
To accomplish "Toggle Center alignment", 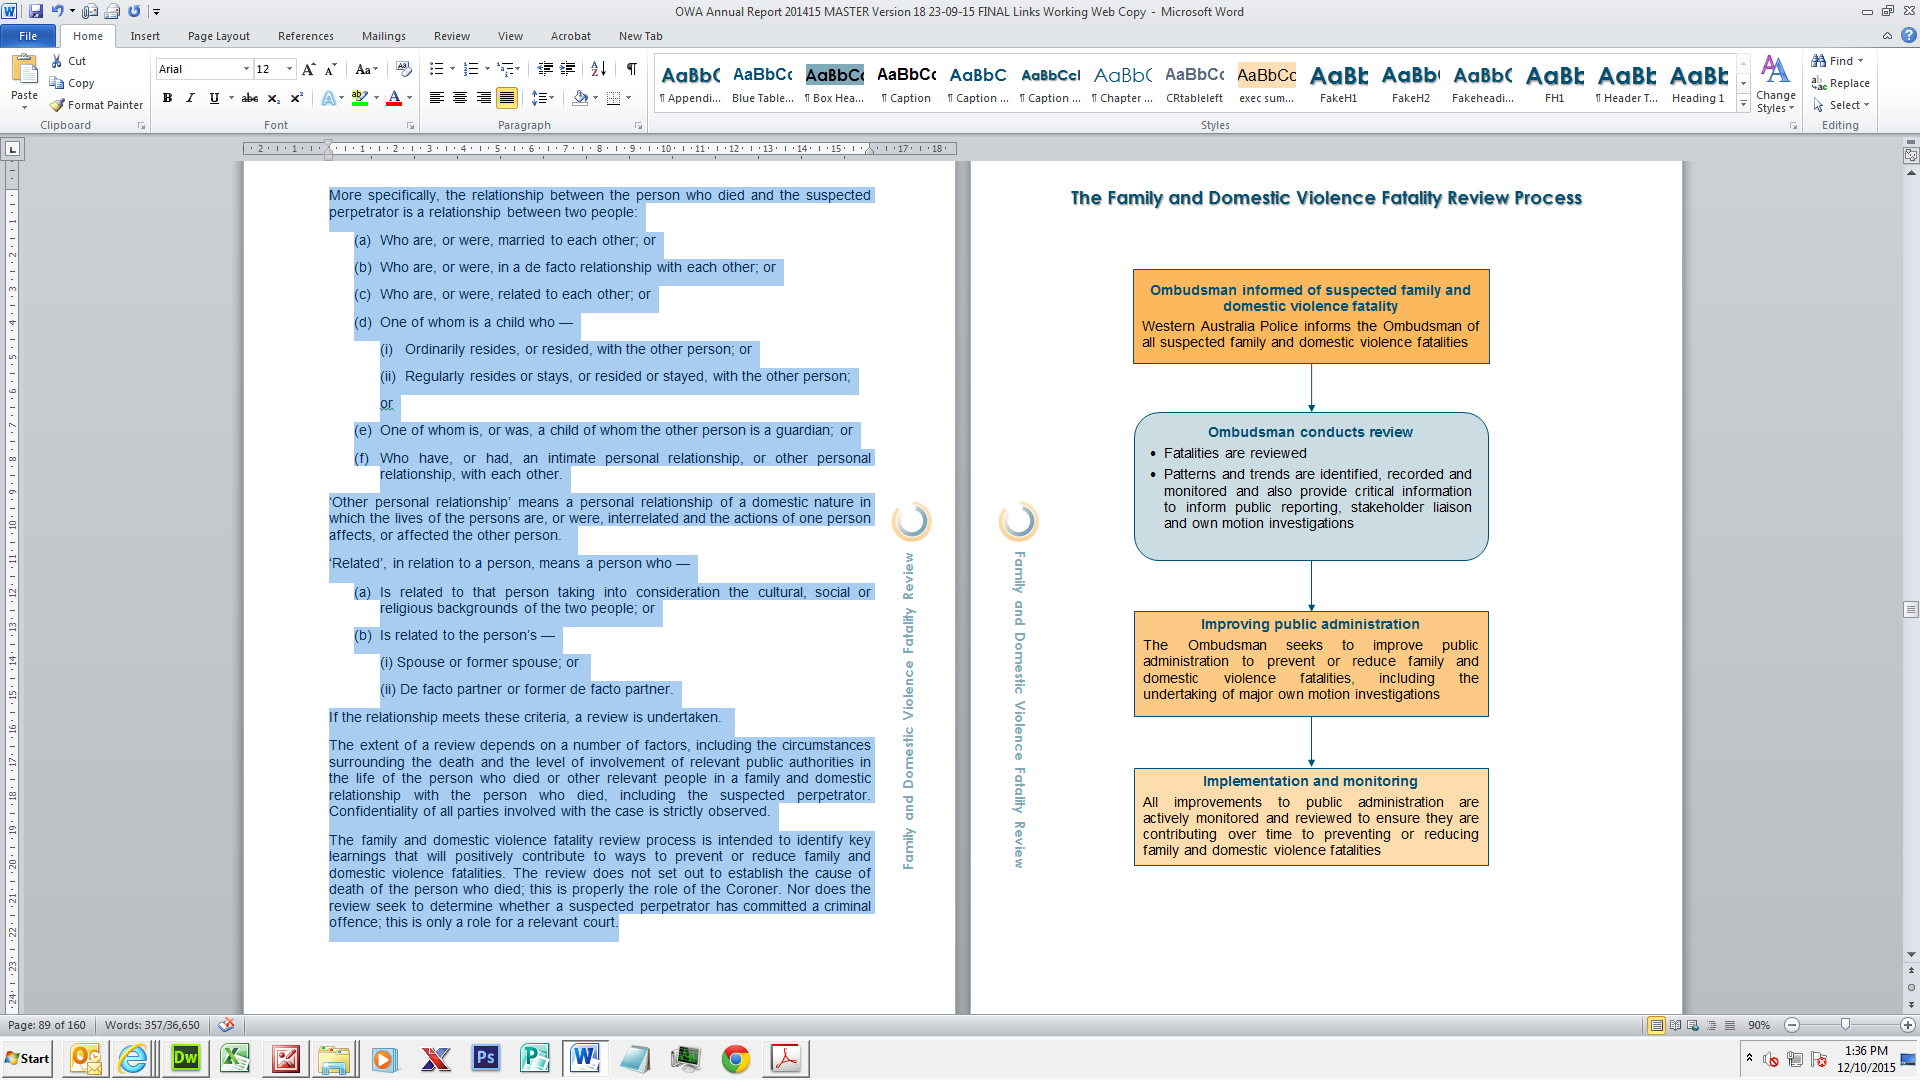I will [x=460, y=98].
